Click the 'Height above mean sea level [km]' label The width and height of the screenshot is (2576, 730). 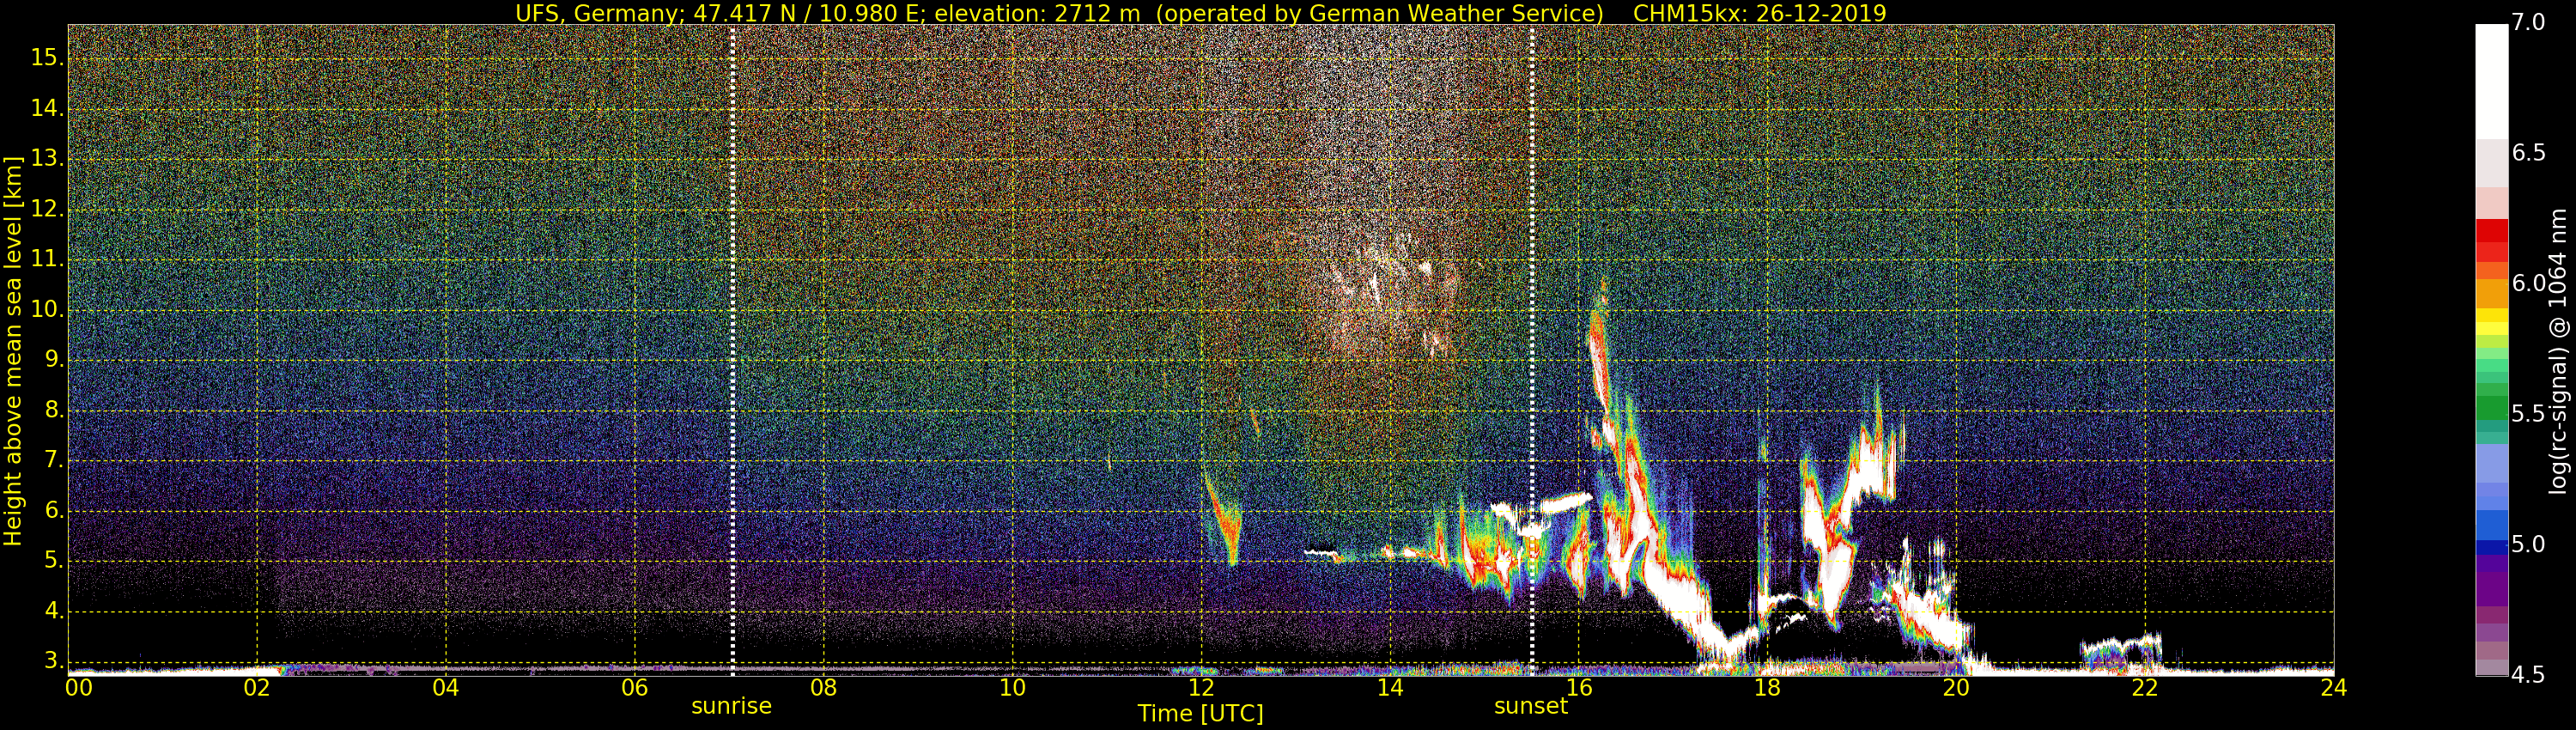pyautogui.click(x=13, y=351)
